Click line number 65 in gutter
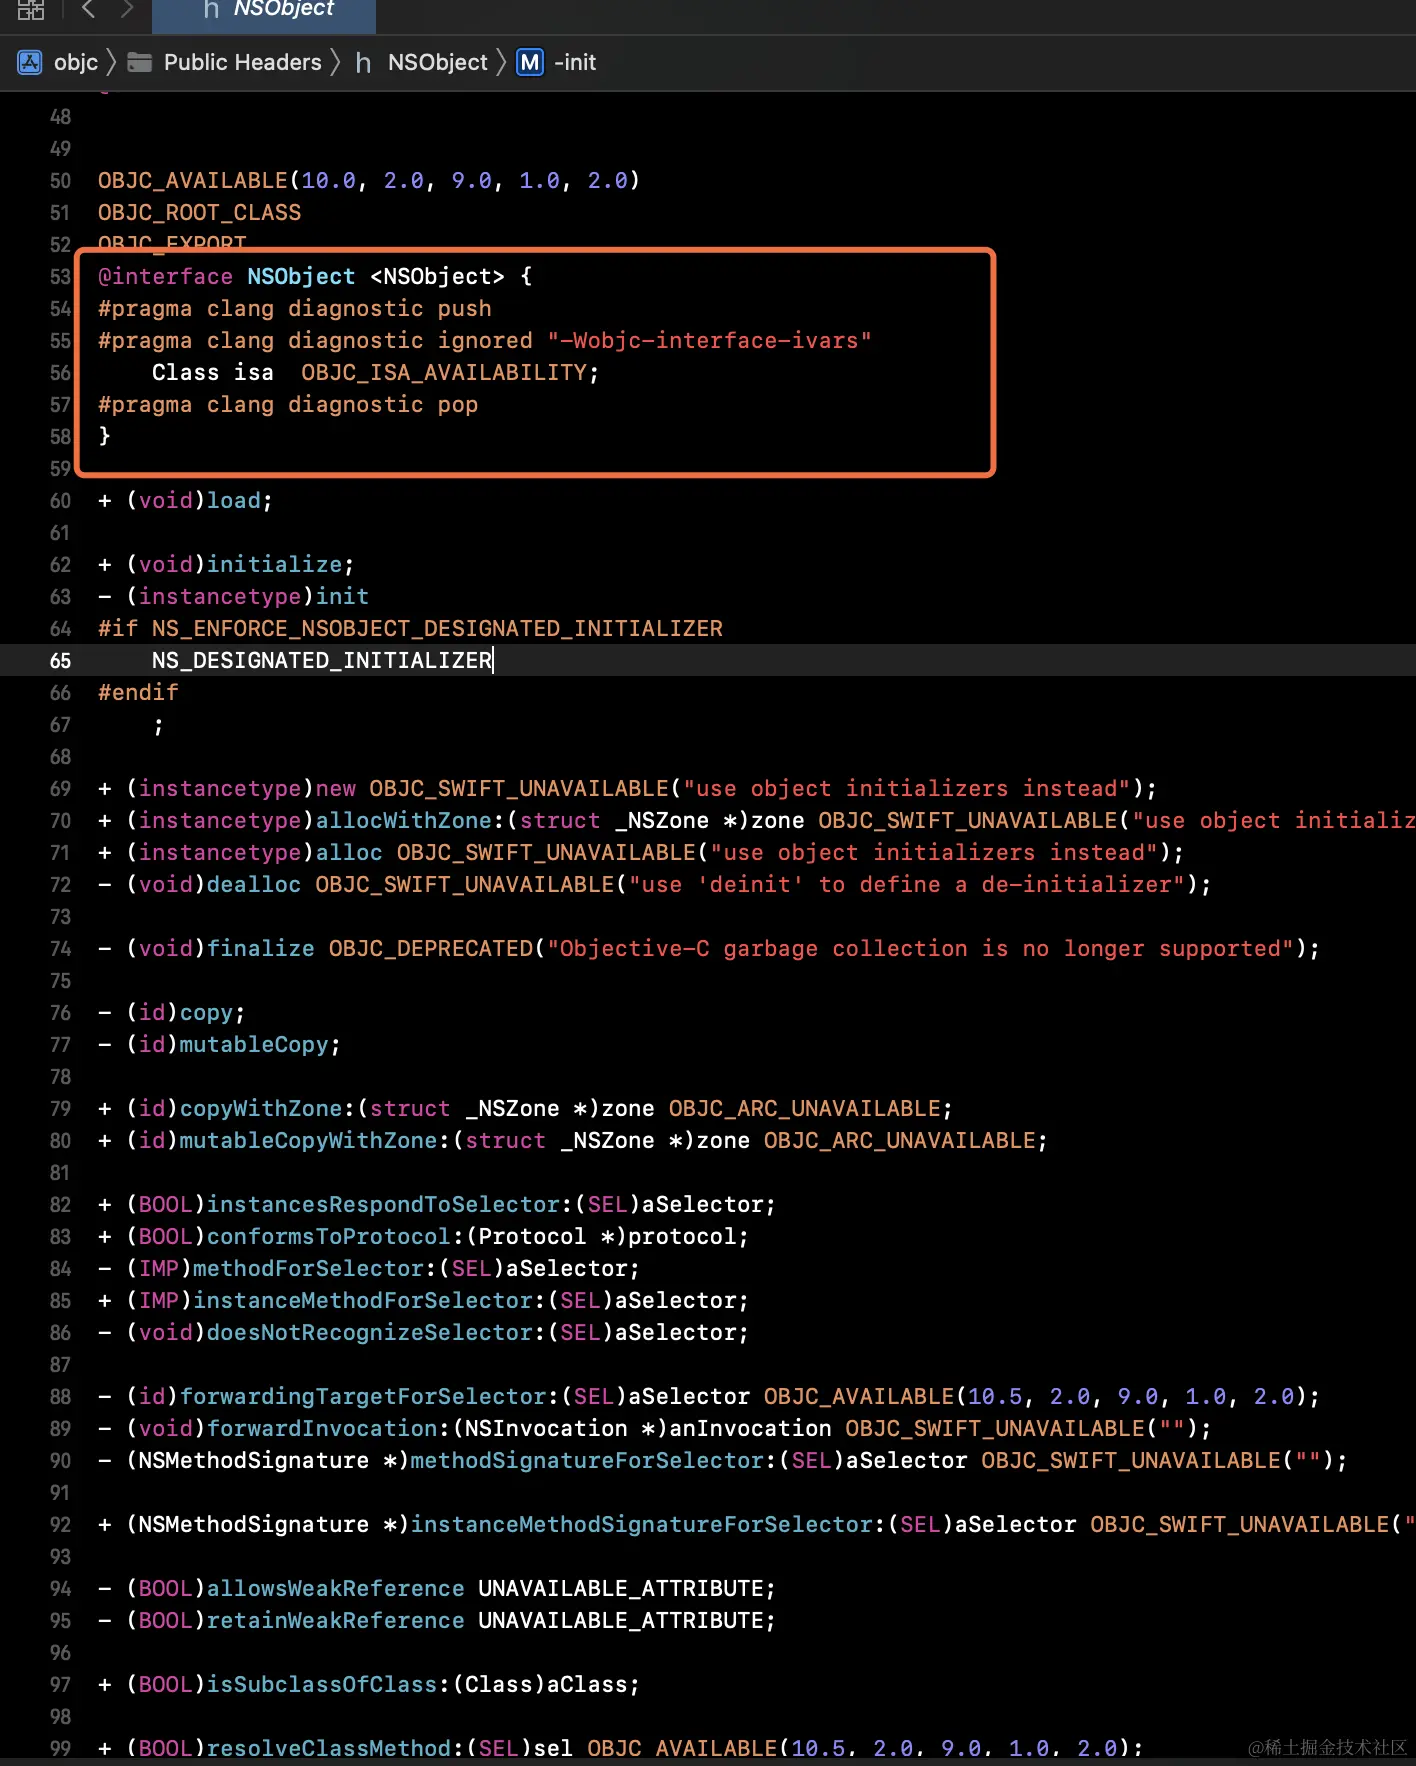The height and width of the screenshot is (1766, 1416). pos(60,661)
